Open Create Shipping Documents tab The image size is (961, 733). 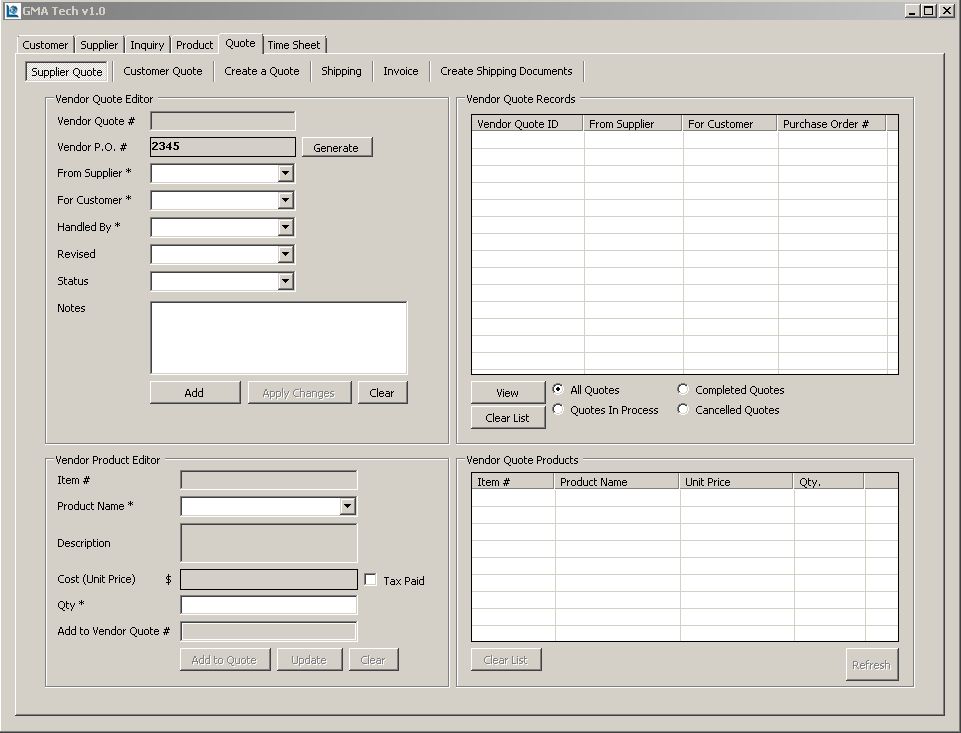click(506, 72)
